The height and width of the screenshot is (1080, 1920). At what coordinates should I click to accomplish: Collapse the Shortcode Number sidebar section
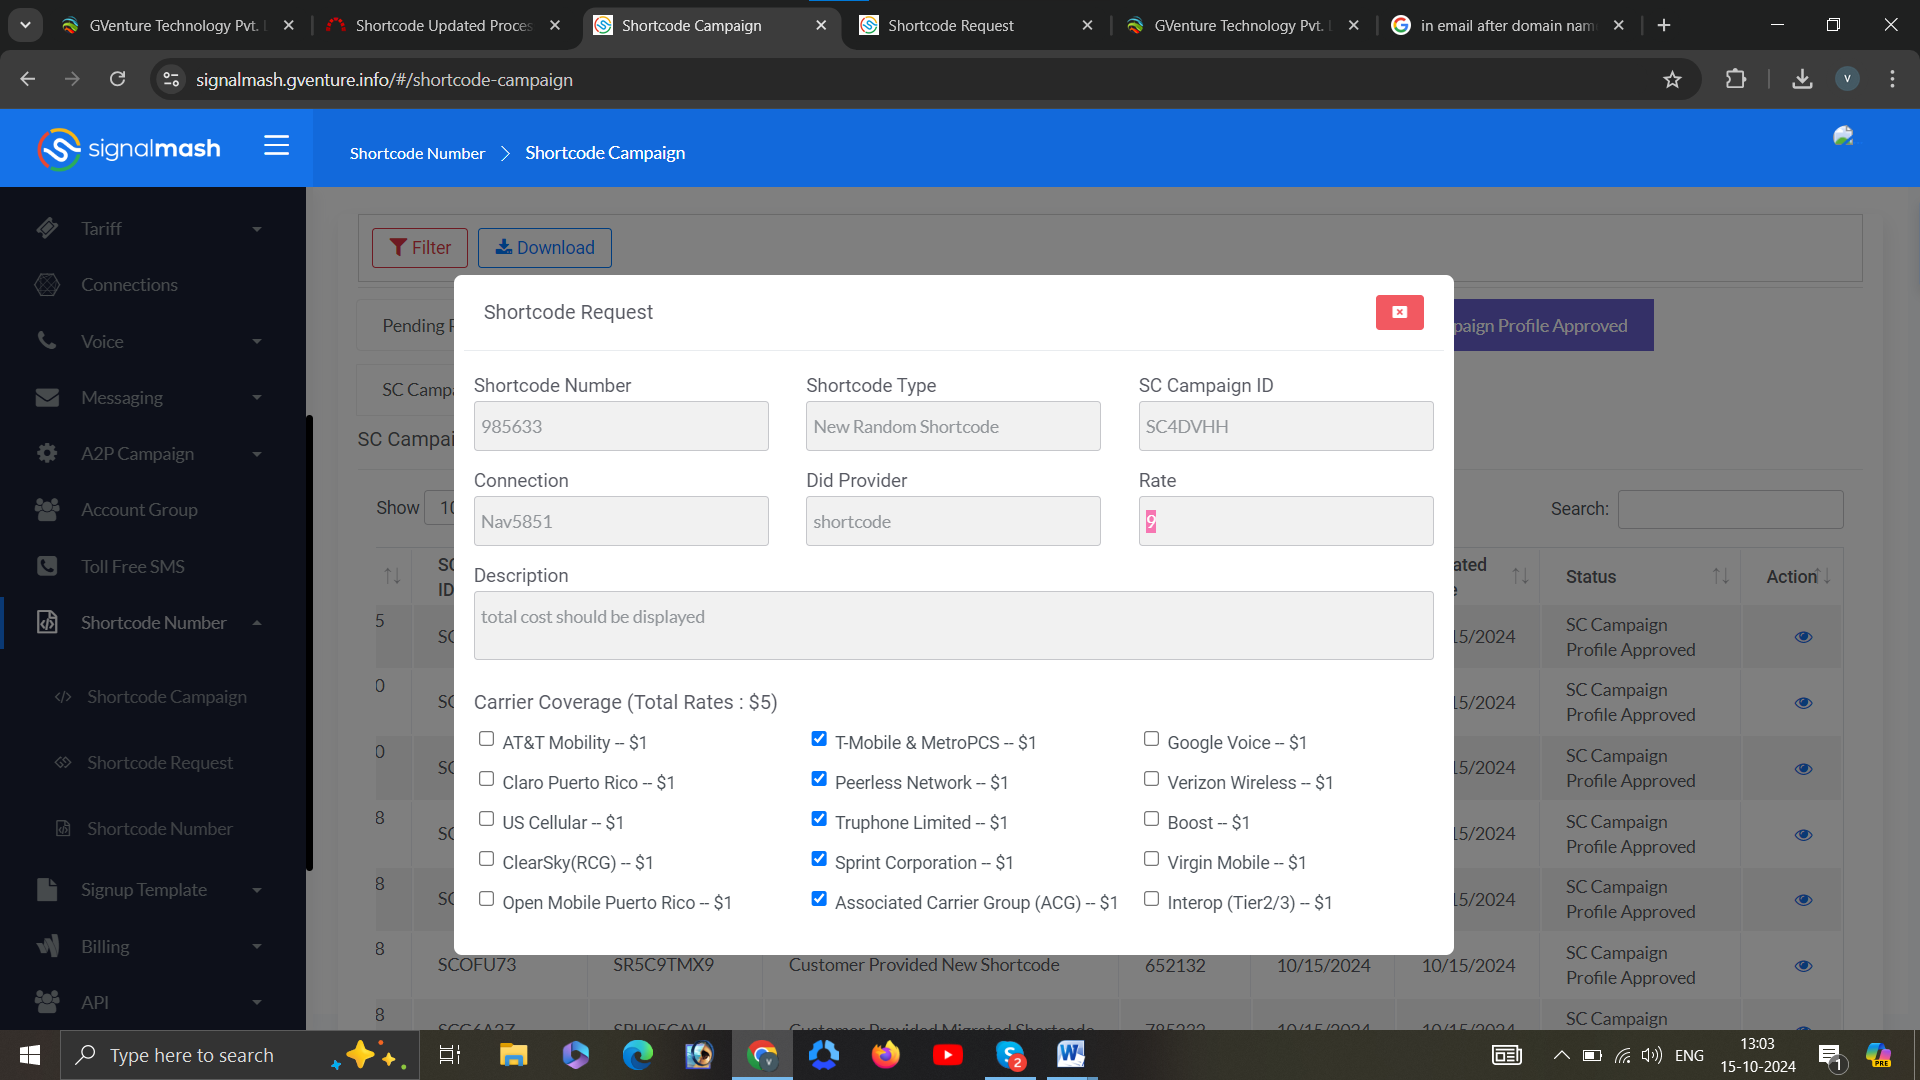[x=256, y=623]
